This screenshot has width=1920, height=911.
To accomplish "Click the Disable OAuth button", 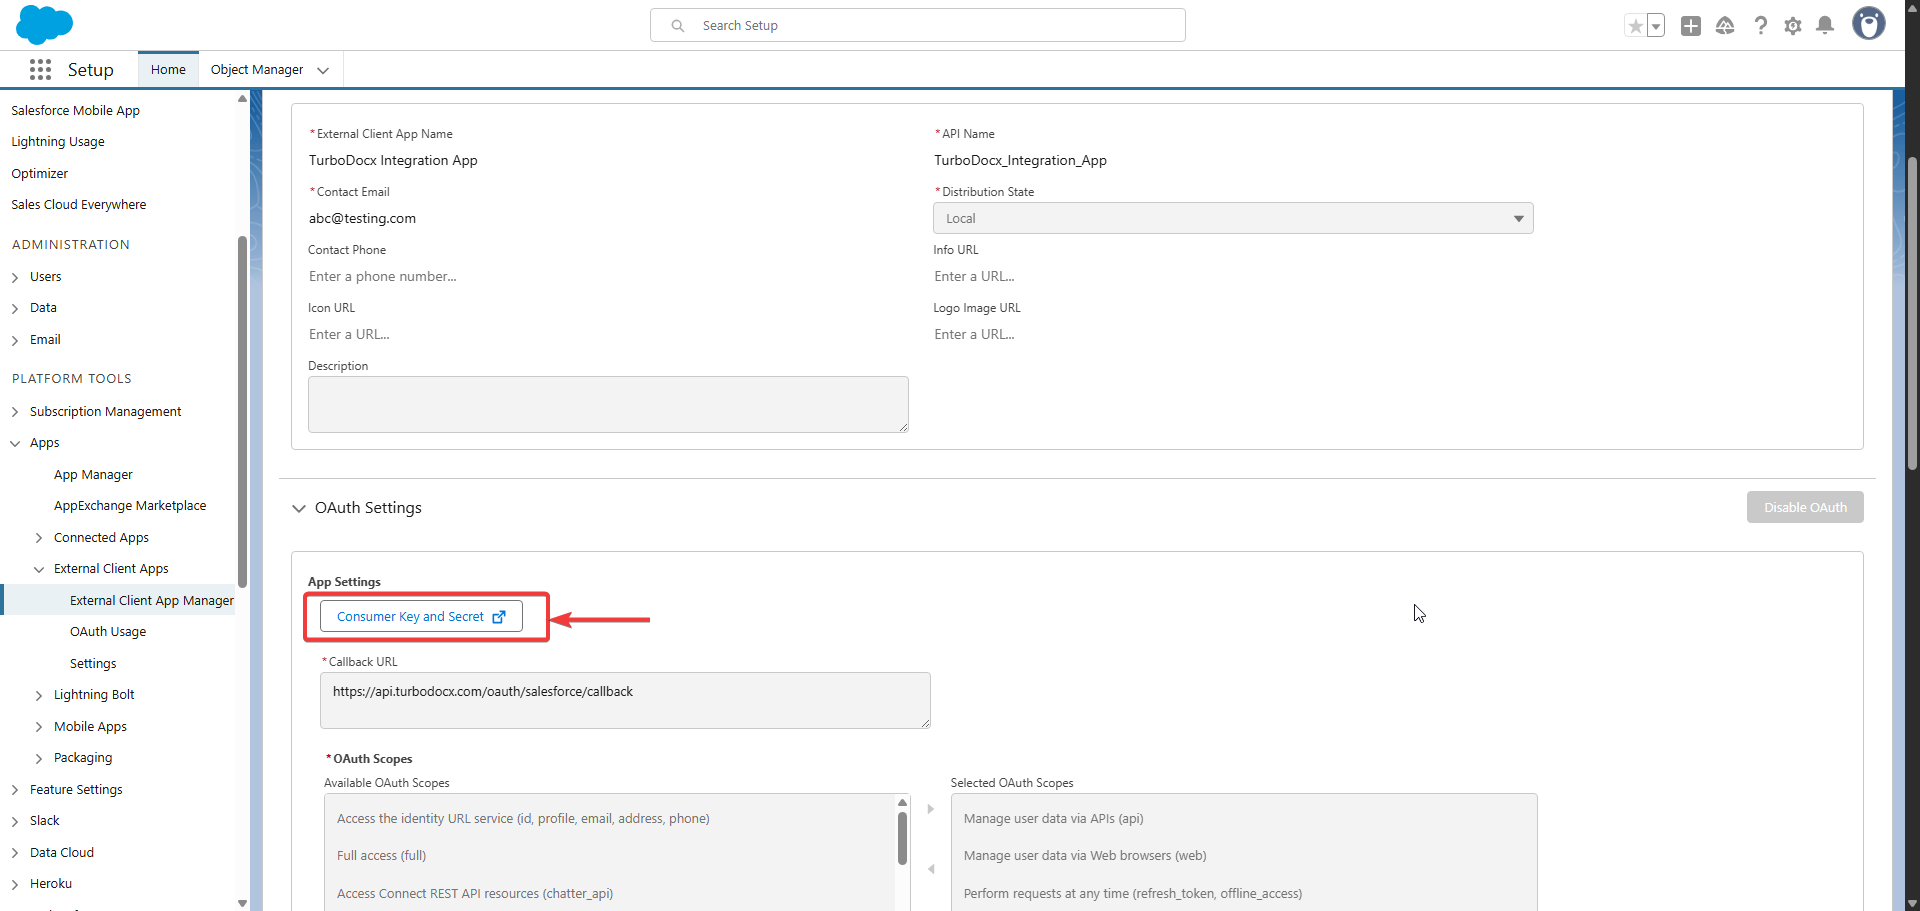I will 1805,507.
